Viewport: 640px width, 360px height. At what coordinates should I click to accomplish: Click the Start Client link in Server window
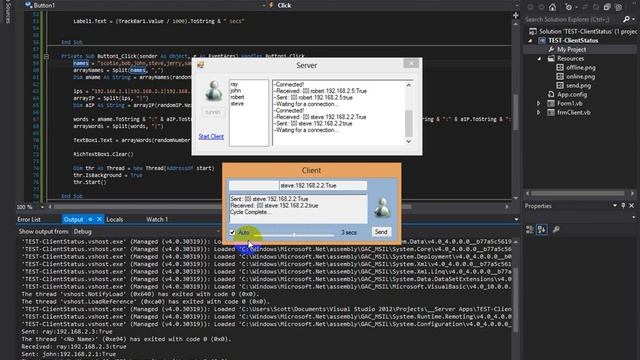point(211,136)
